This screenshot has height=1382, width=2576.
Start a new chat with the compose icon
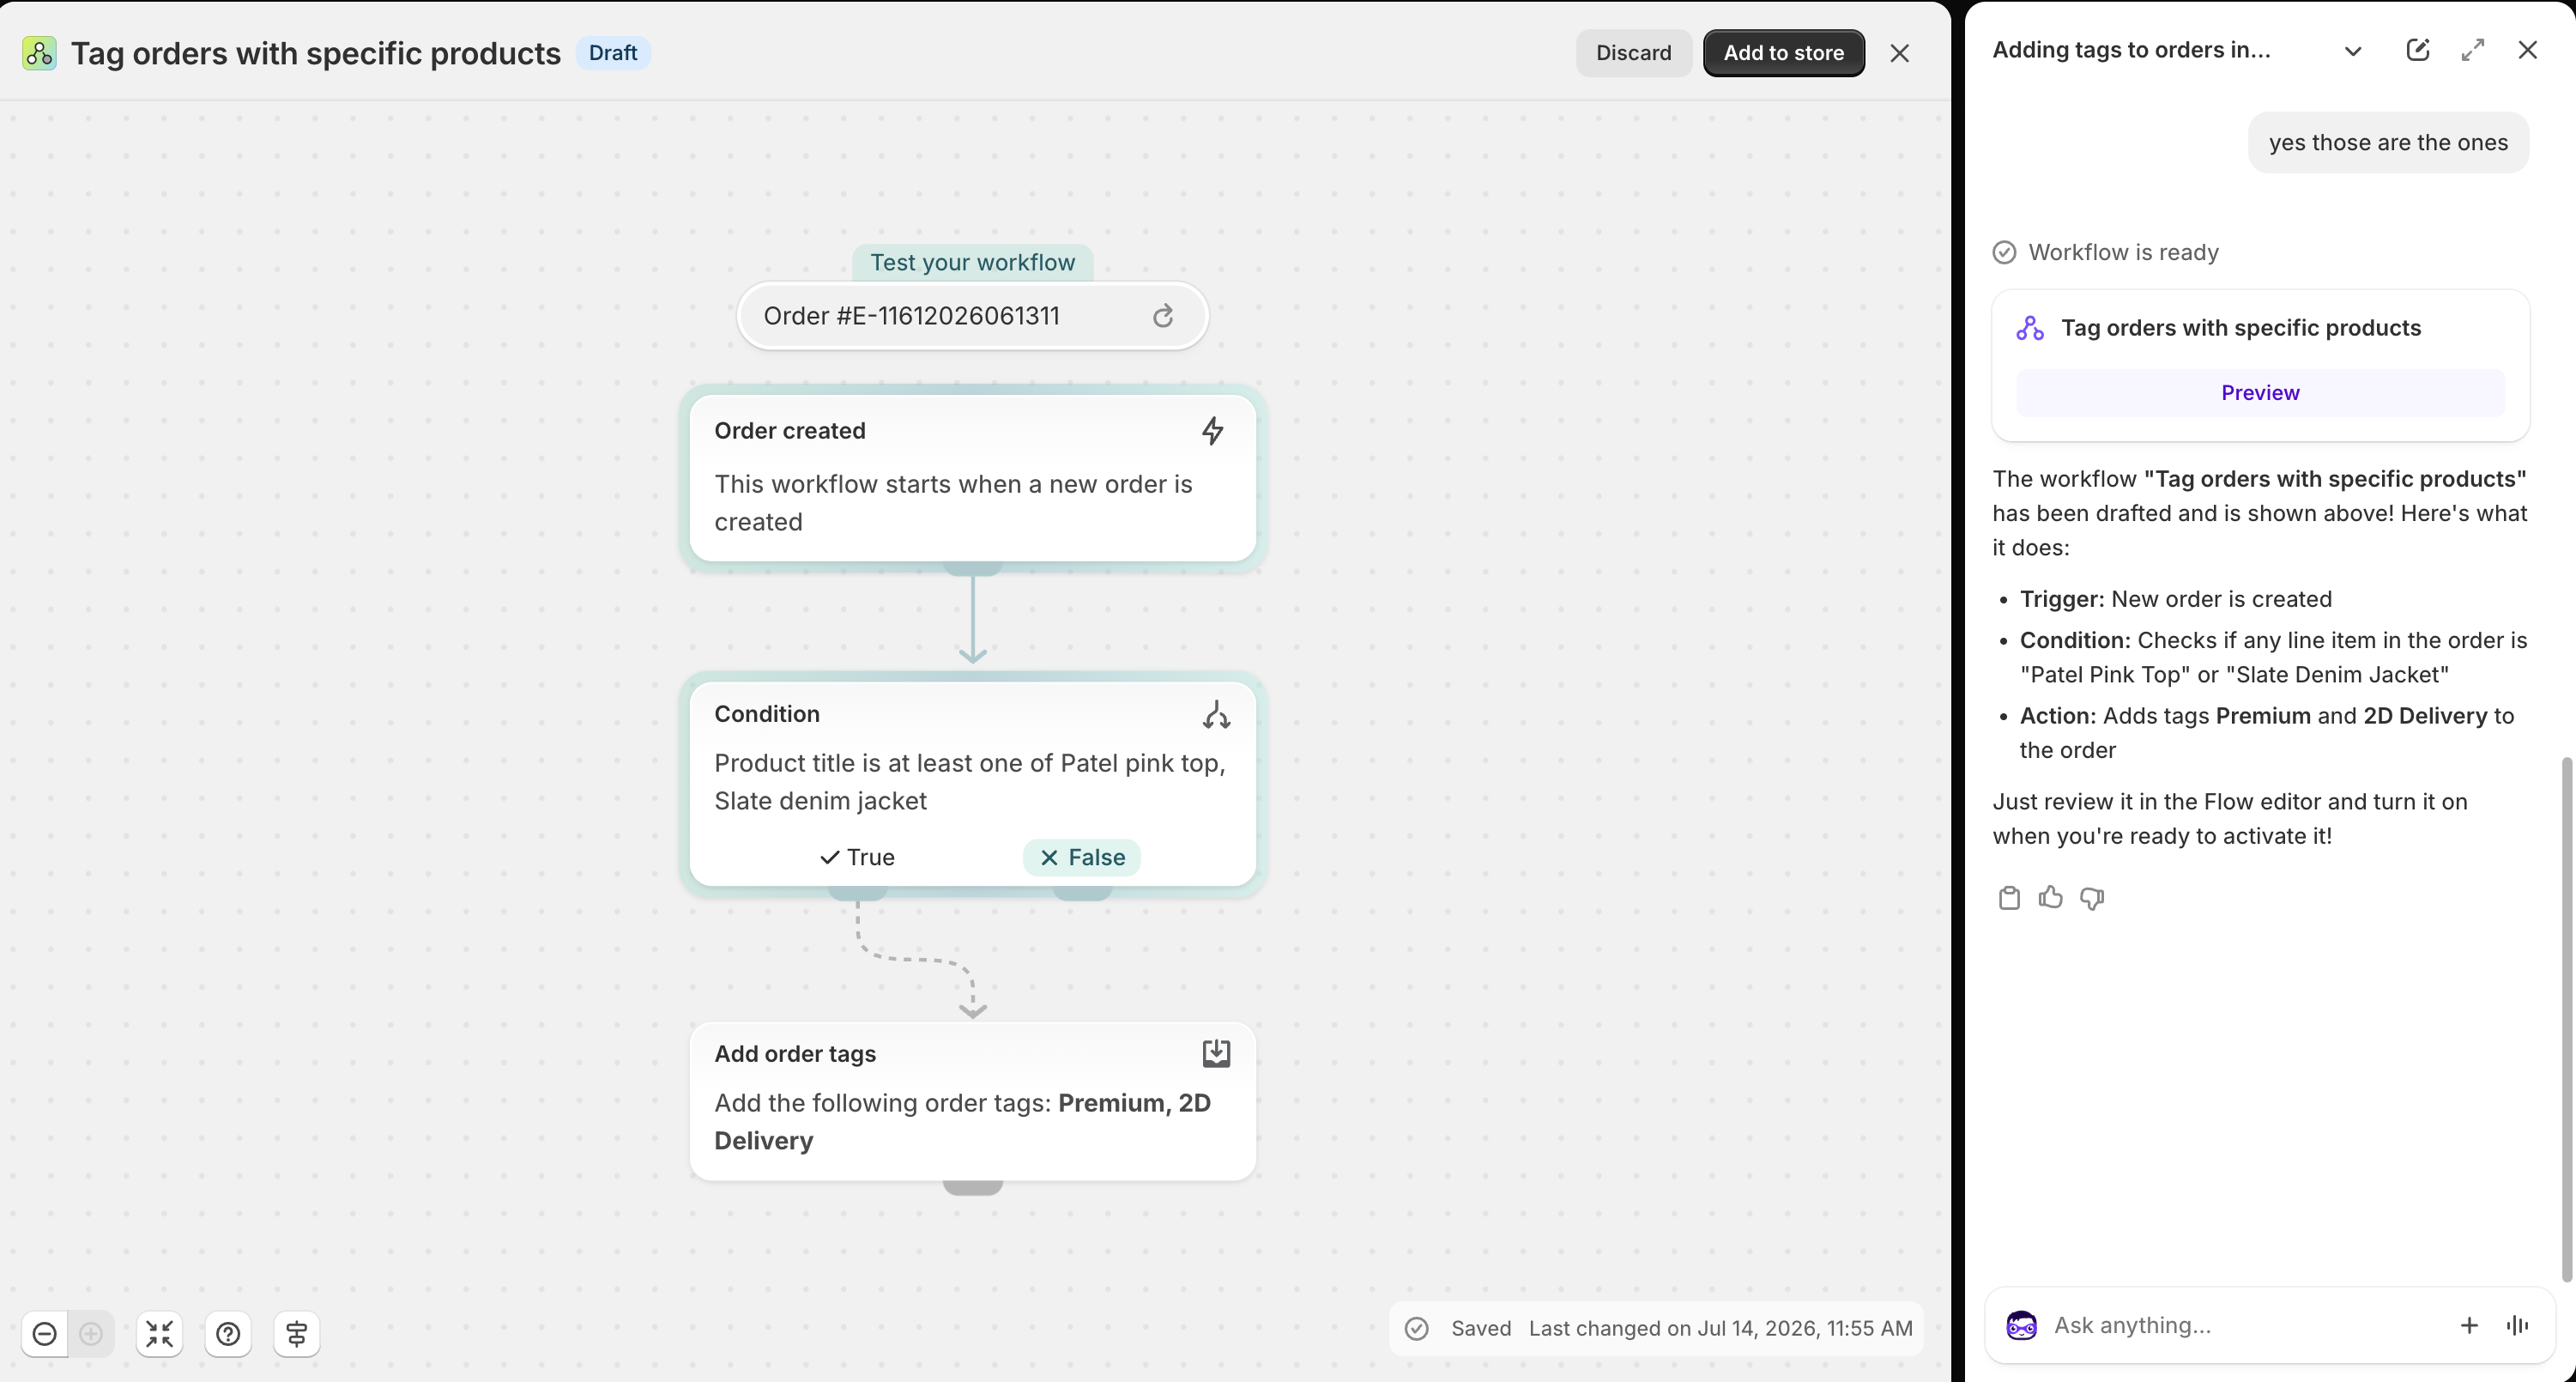pyautogui.click(x=2417, y=50)
